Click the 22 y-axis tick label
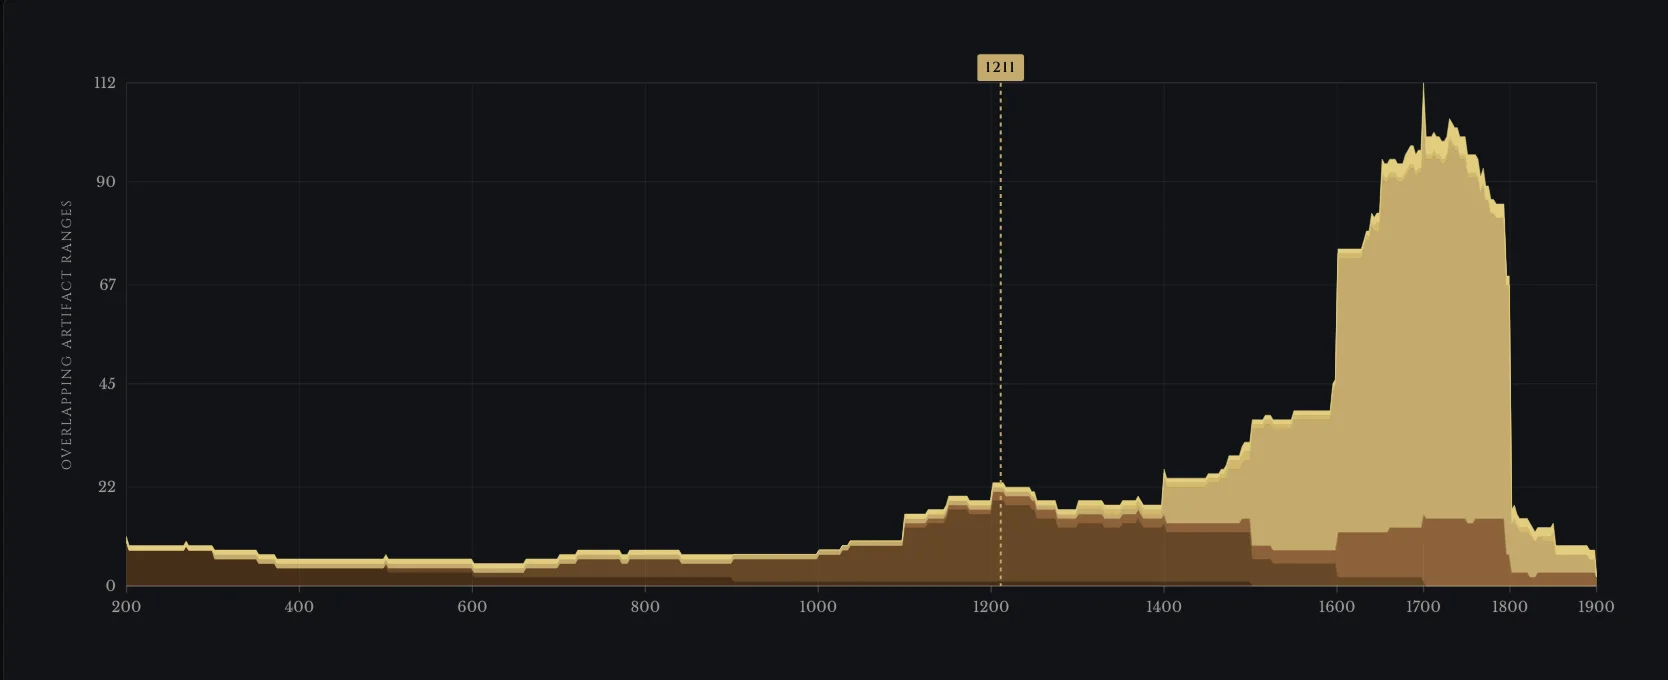 point(106,487)
